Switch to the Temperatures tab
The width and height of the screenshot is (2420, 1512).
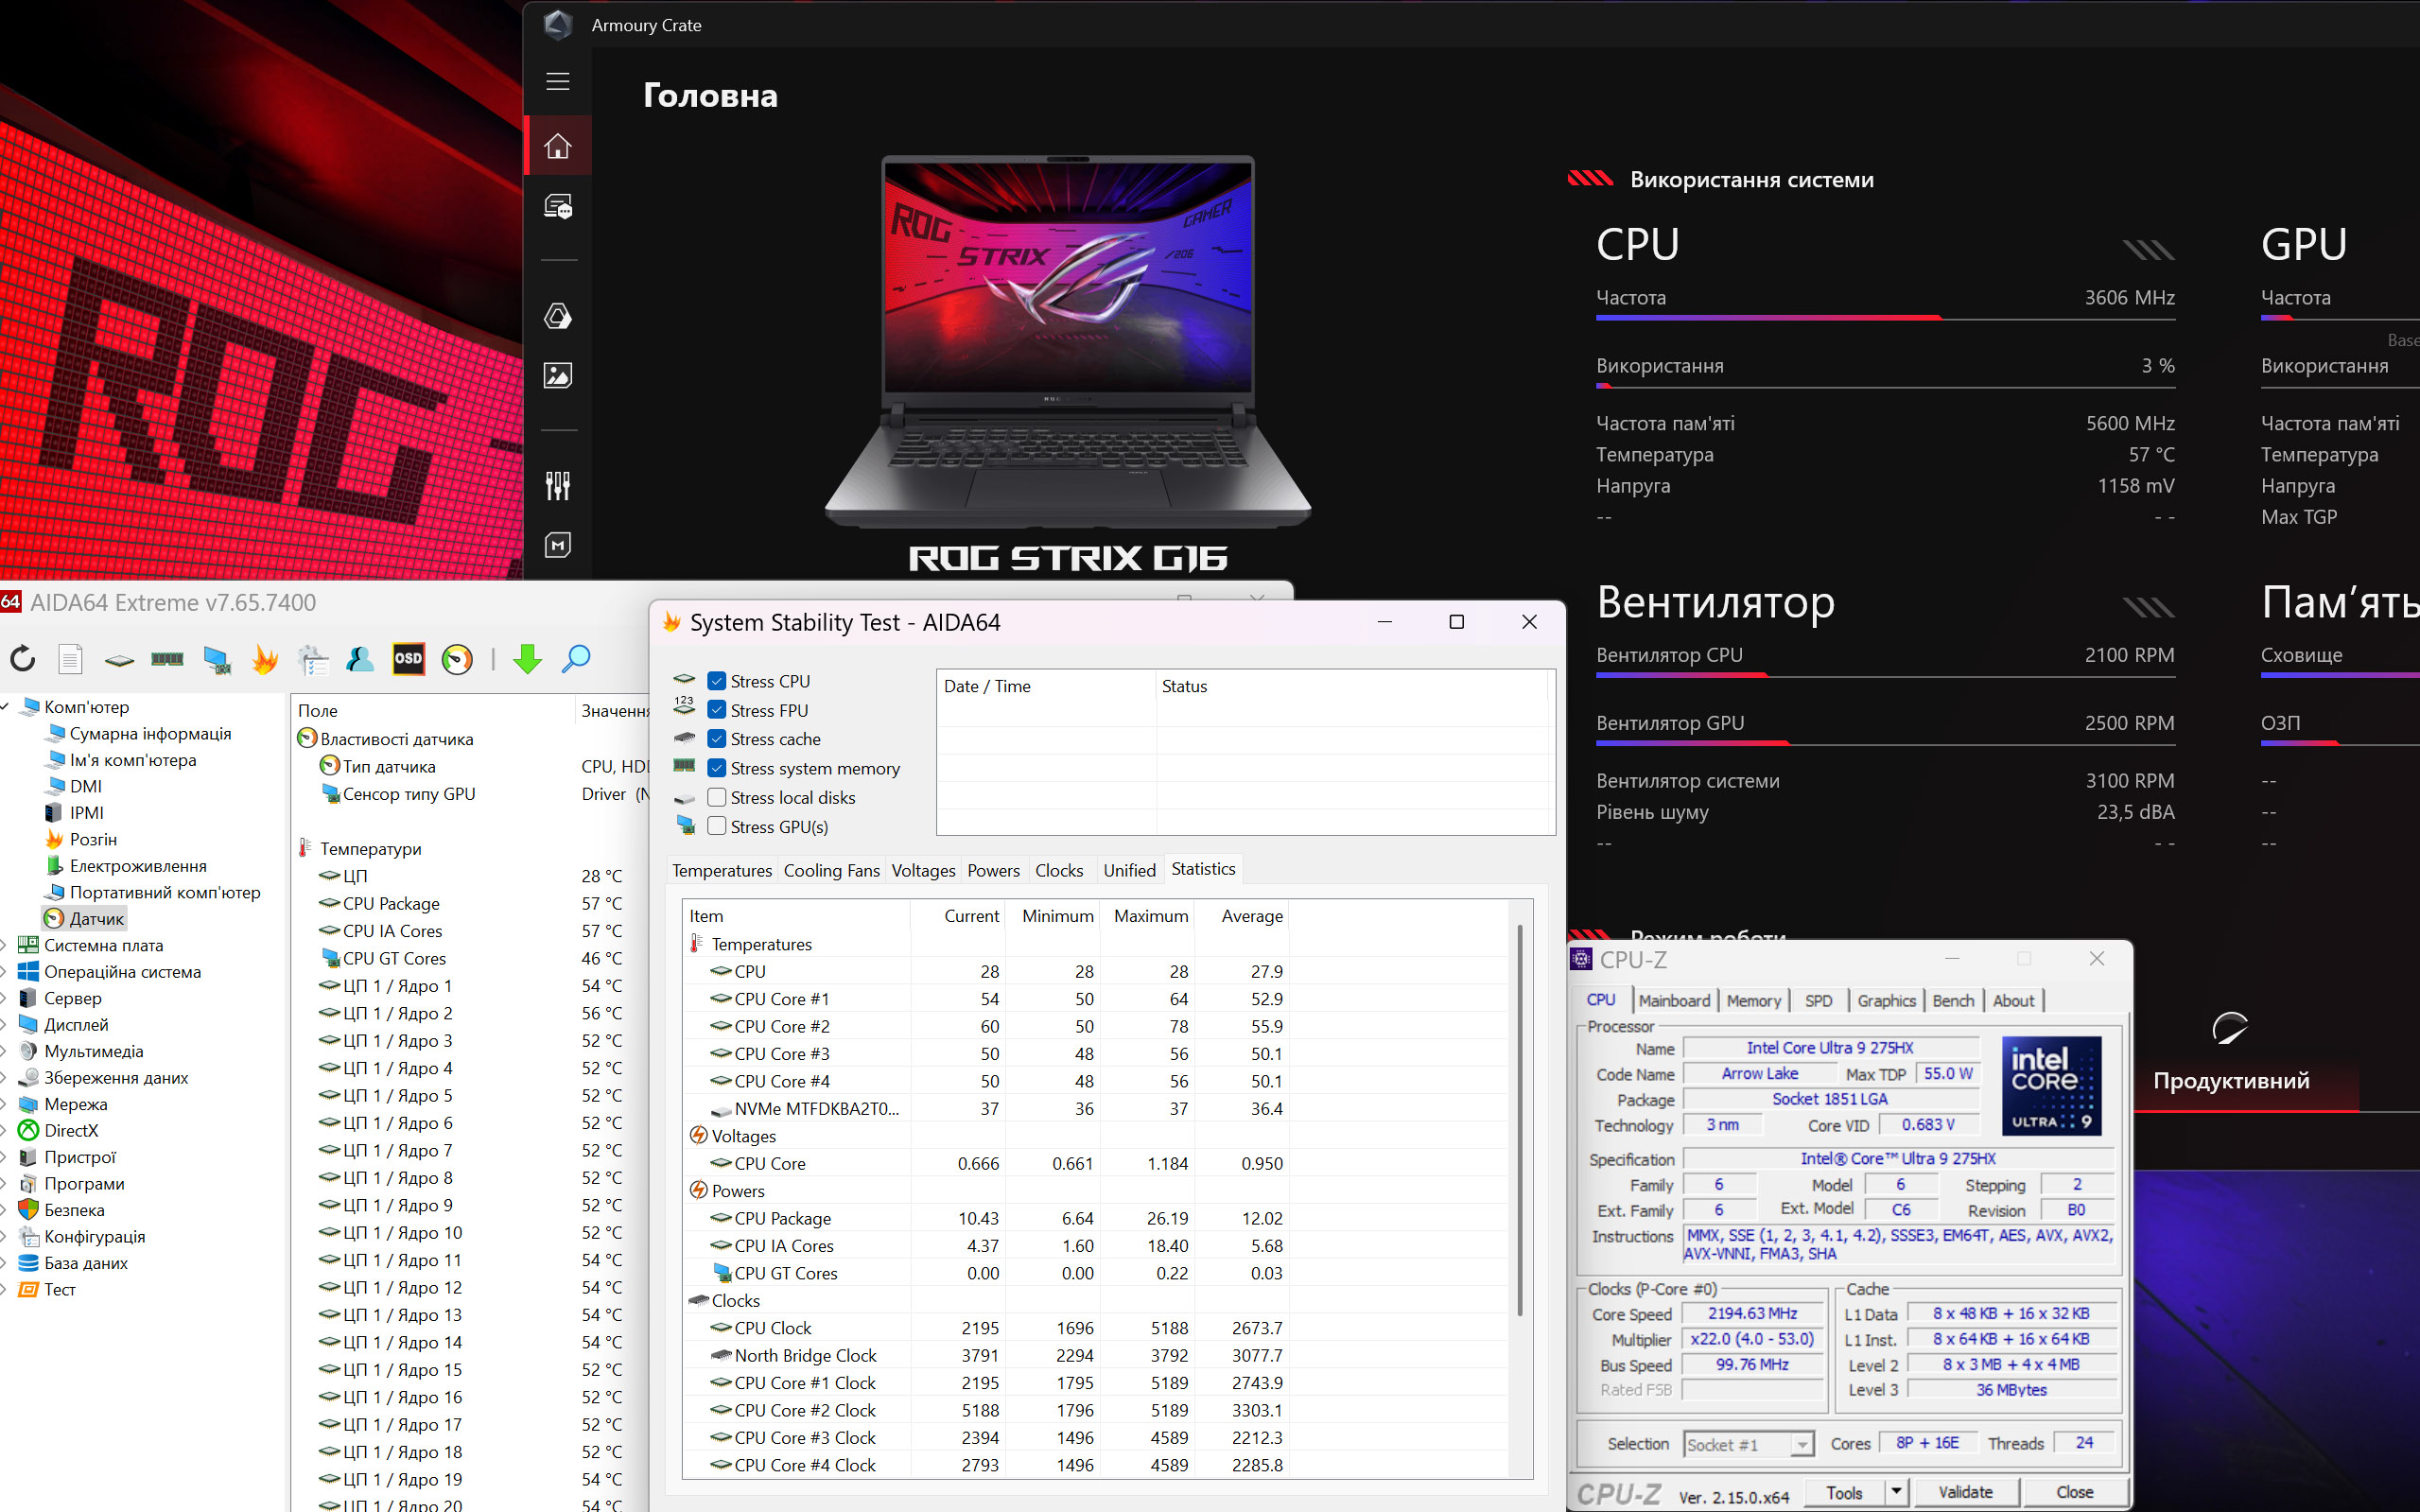722,870
